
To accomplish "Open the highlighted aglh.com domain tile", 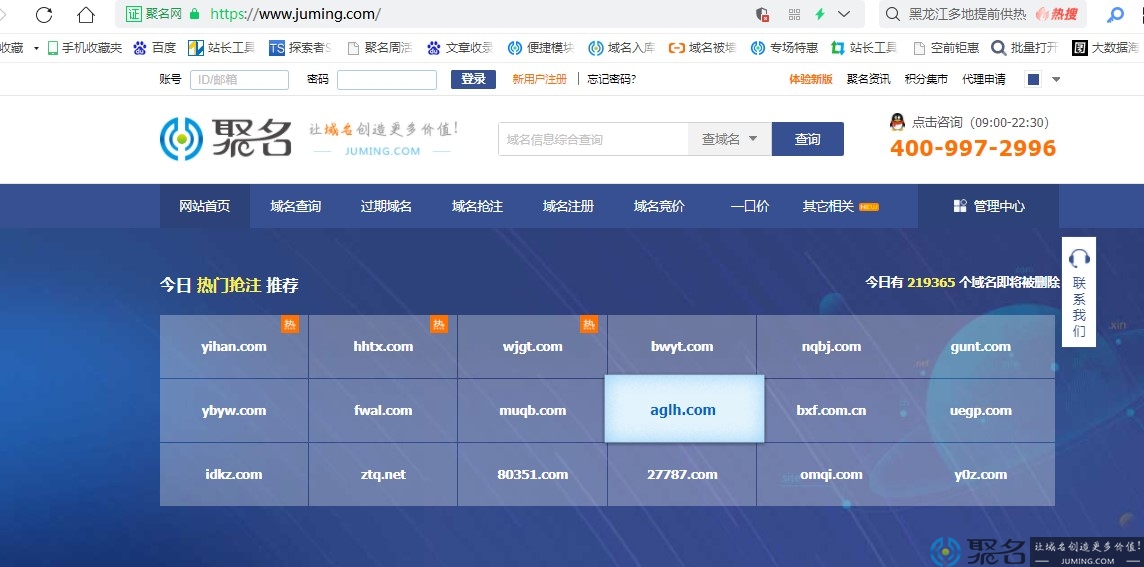I will point(684,409).
